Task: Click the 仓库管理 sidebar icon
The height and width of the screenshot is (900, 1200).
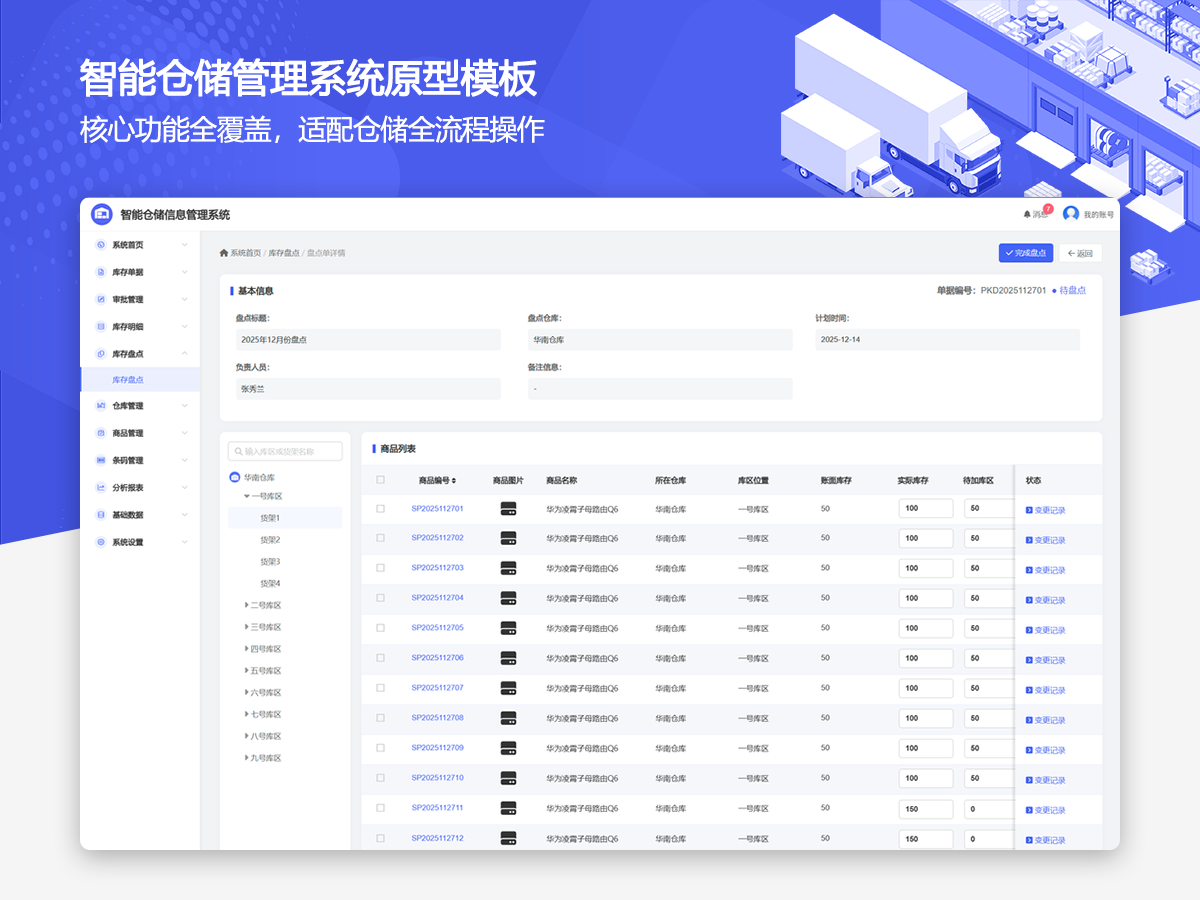Action: click(101, 406)
